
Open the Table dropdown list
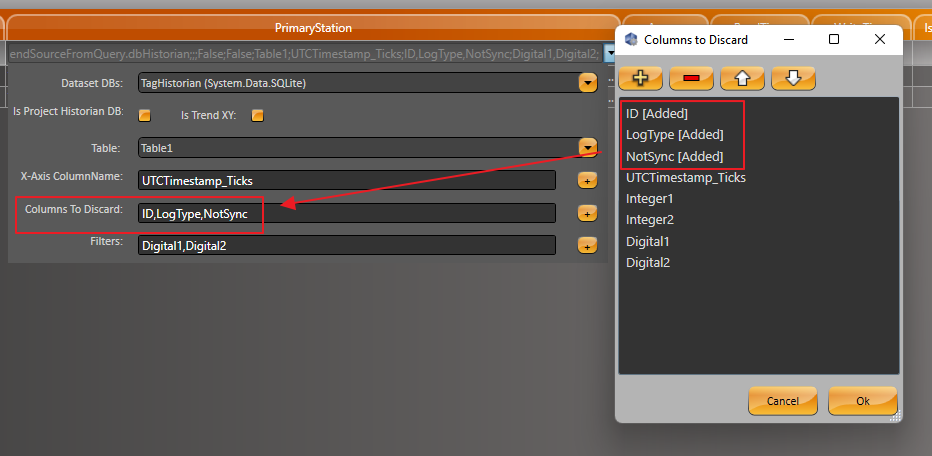tap(587, 148)
